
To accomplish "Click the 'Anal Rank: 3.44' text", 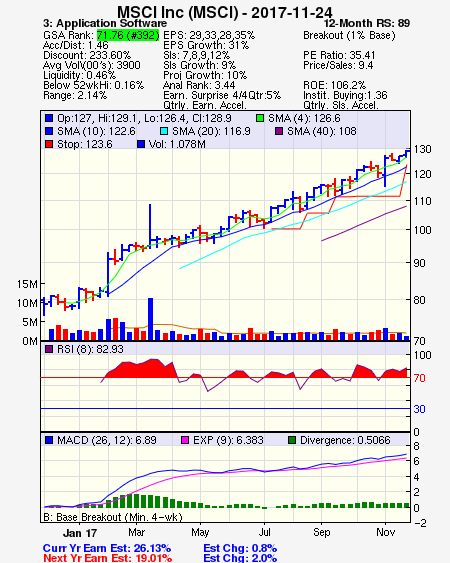I will pos(199,85).
